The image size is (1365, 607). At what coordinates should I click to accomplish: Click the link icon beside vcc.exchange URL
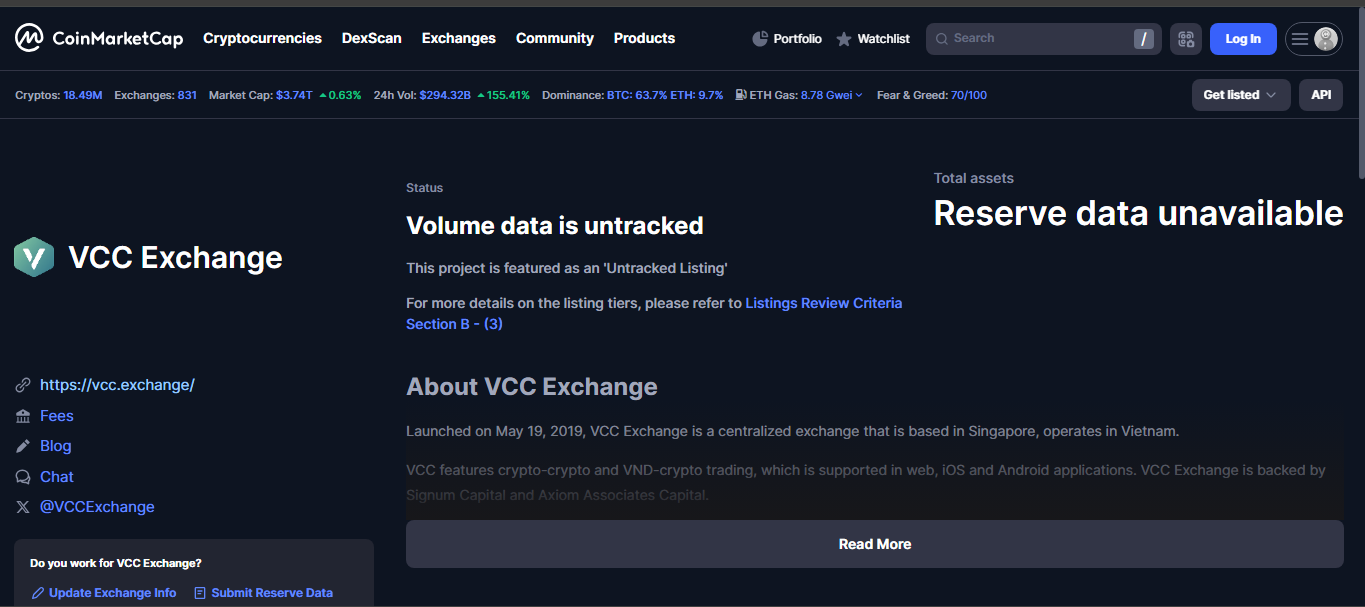tap(23, 385)
